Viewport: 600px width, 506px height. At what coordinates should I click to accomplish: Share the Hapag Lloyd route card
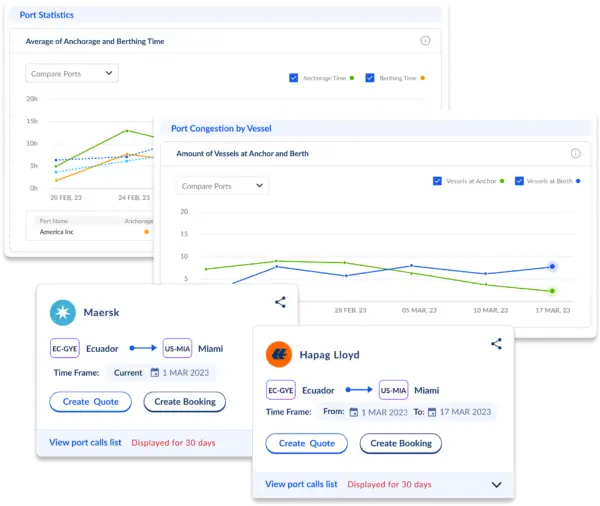[496, 344]
